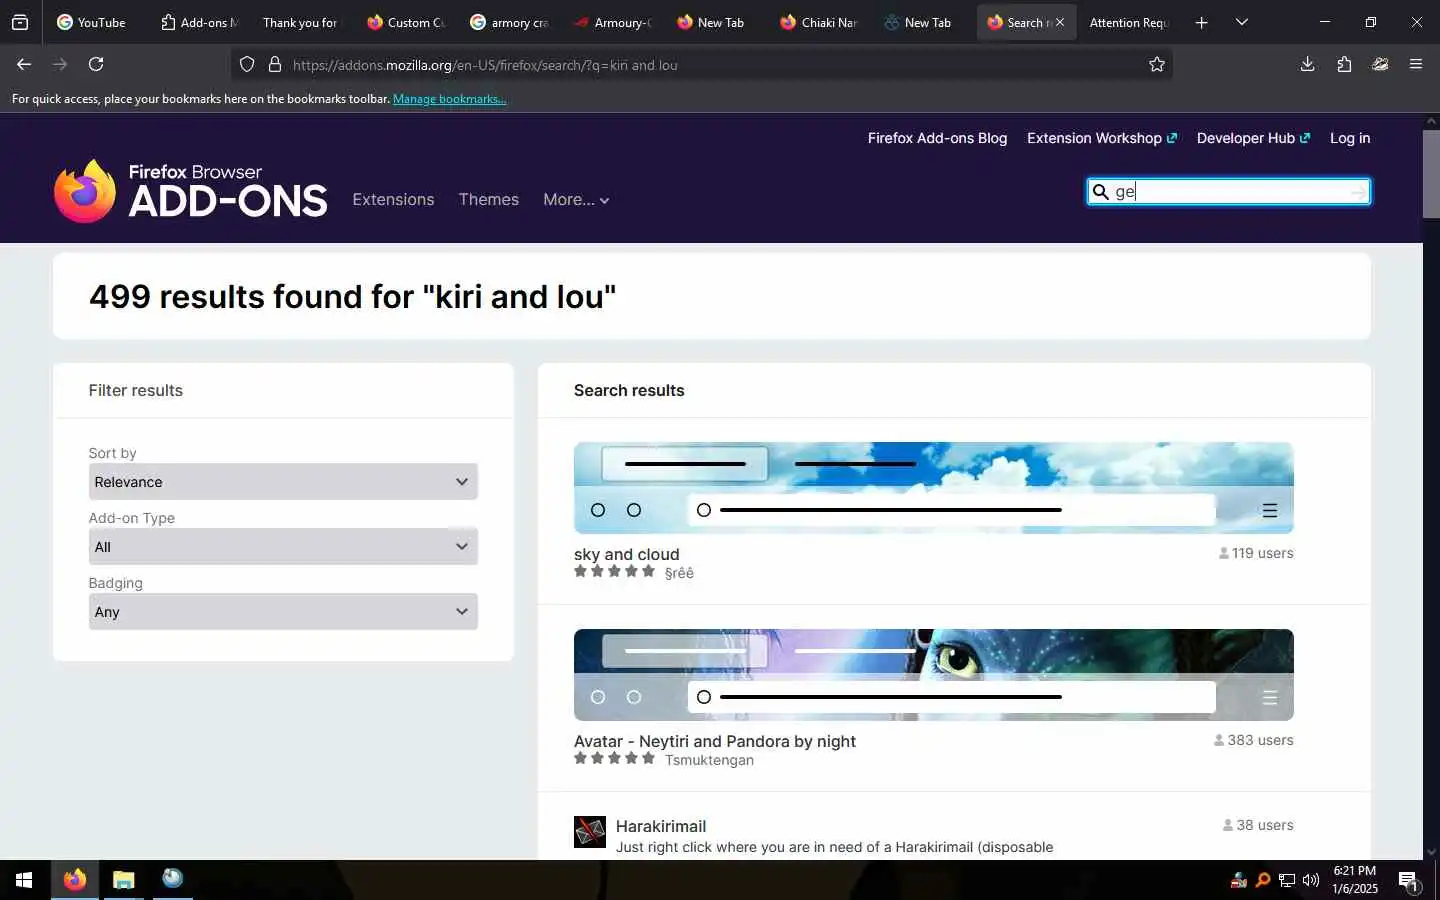This screenshot has height=900, width=1440.
Task: Open the globe application in the taskbar
Action: click(x=173, y=879)
